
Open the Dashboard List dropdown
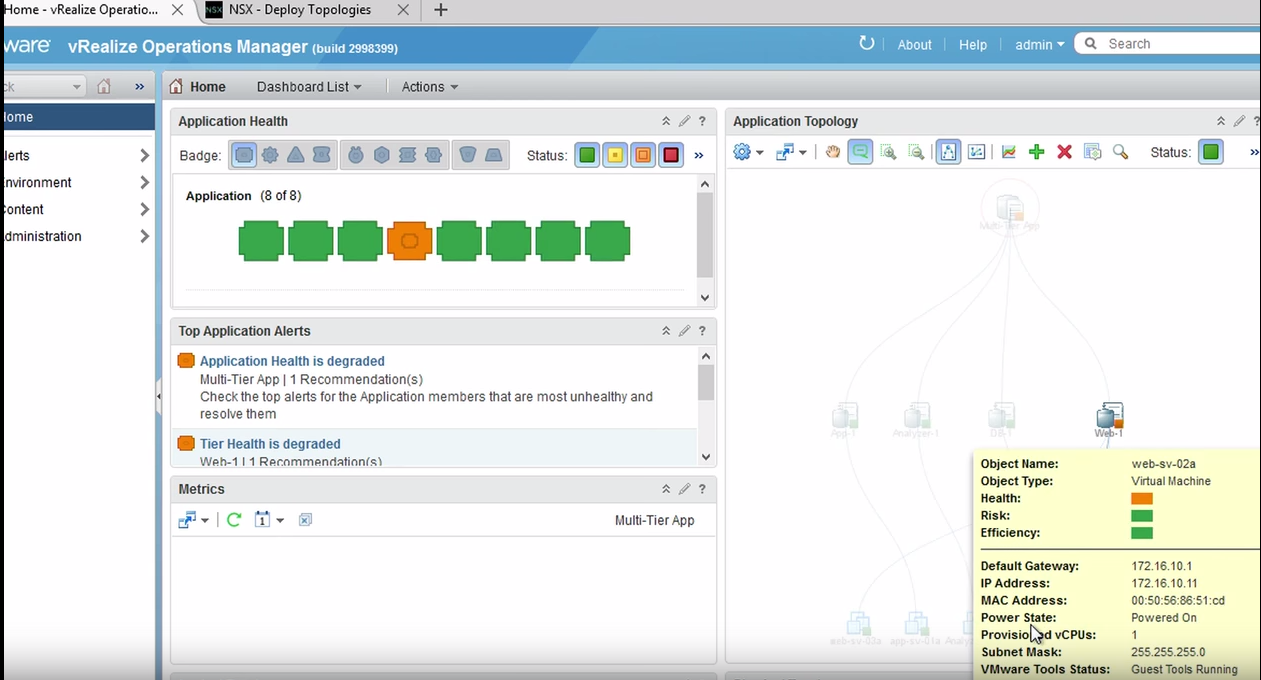[x=309, y=87]
